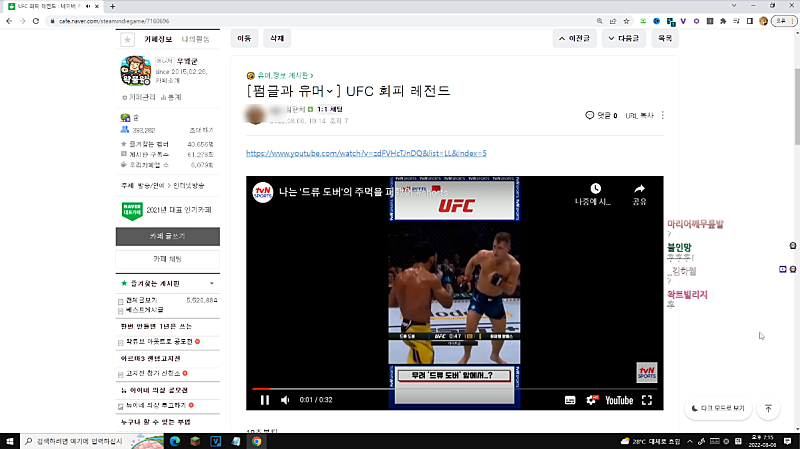Open the Chrome profile avatar
The width and height of the screenshot is (800, 449).
click(x=763, y=21)
